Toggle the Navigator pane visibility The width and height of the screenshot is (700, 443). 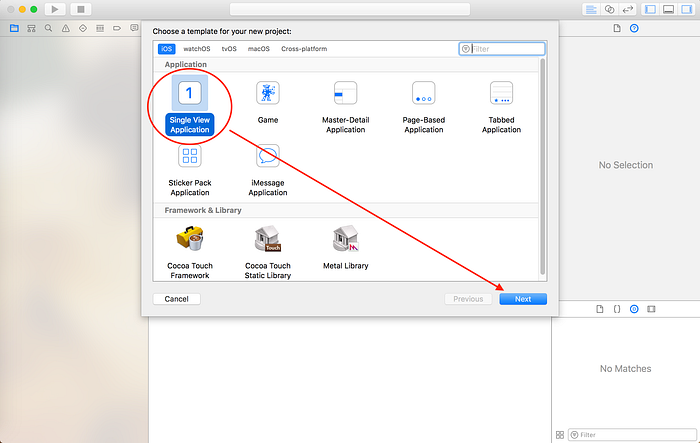[x=650, y=9]
